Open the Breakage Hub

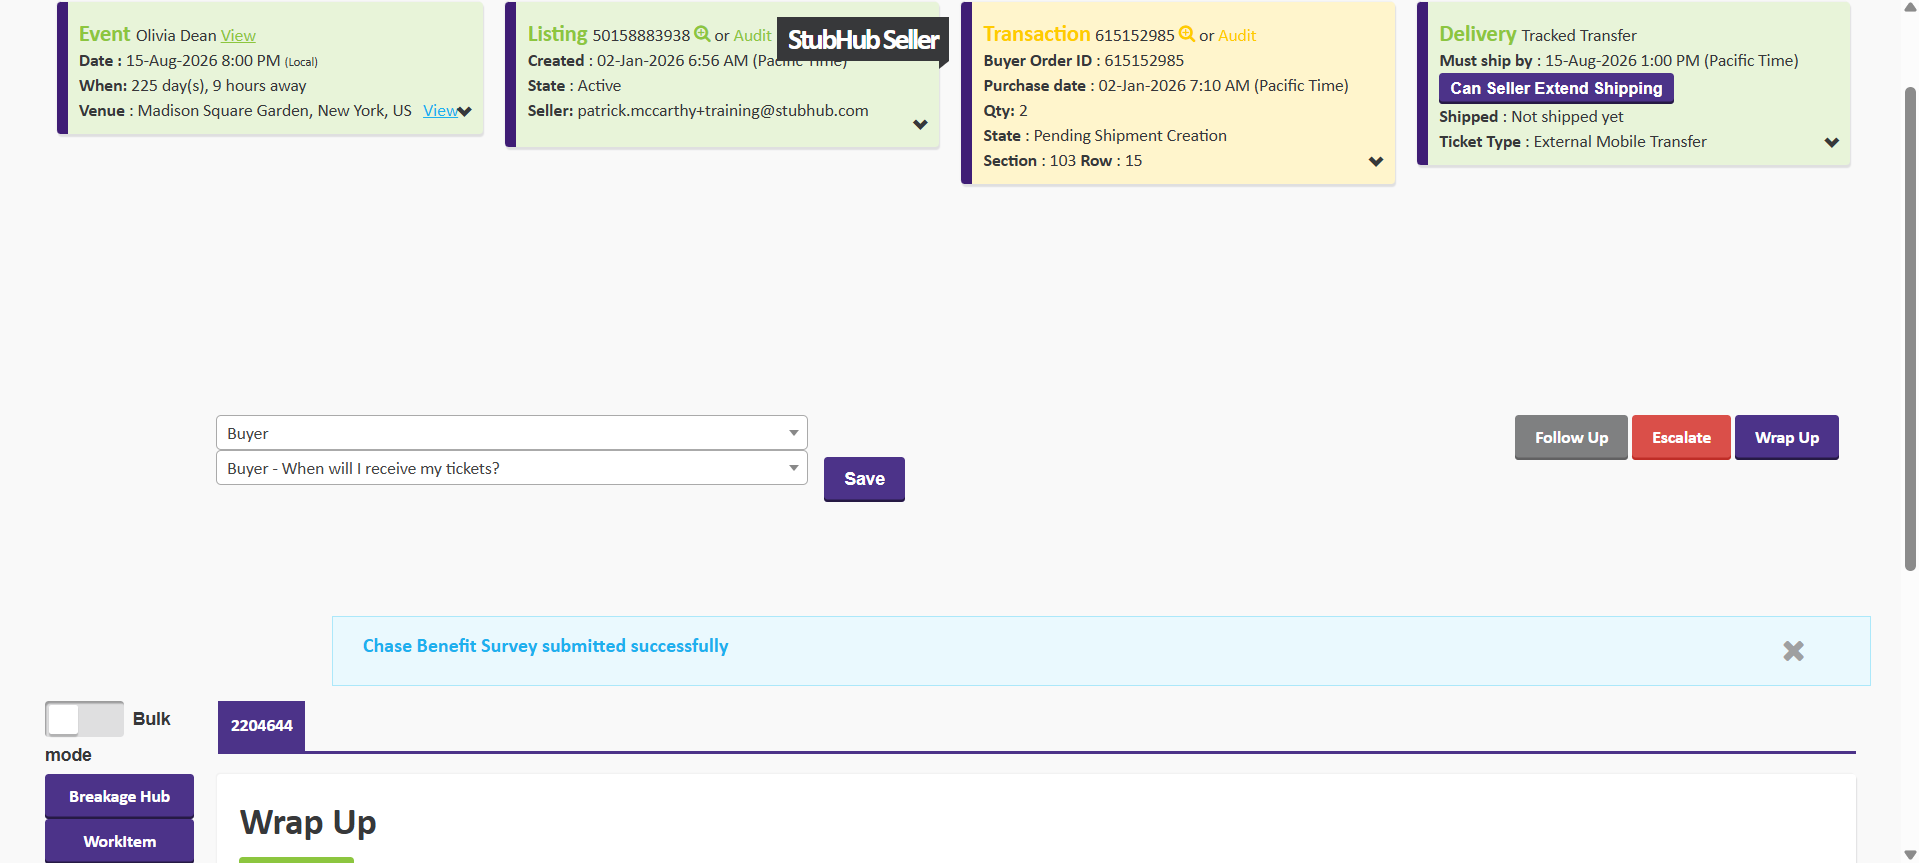point(119,796)
